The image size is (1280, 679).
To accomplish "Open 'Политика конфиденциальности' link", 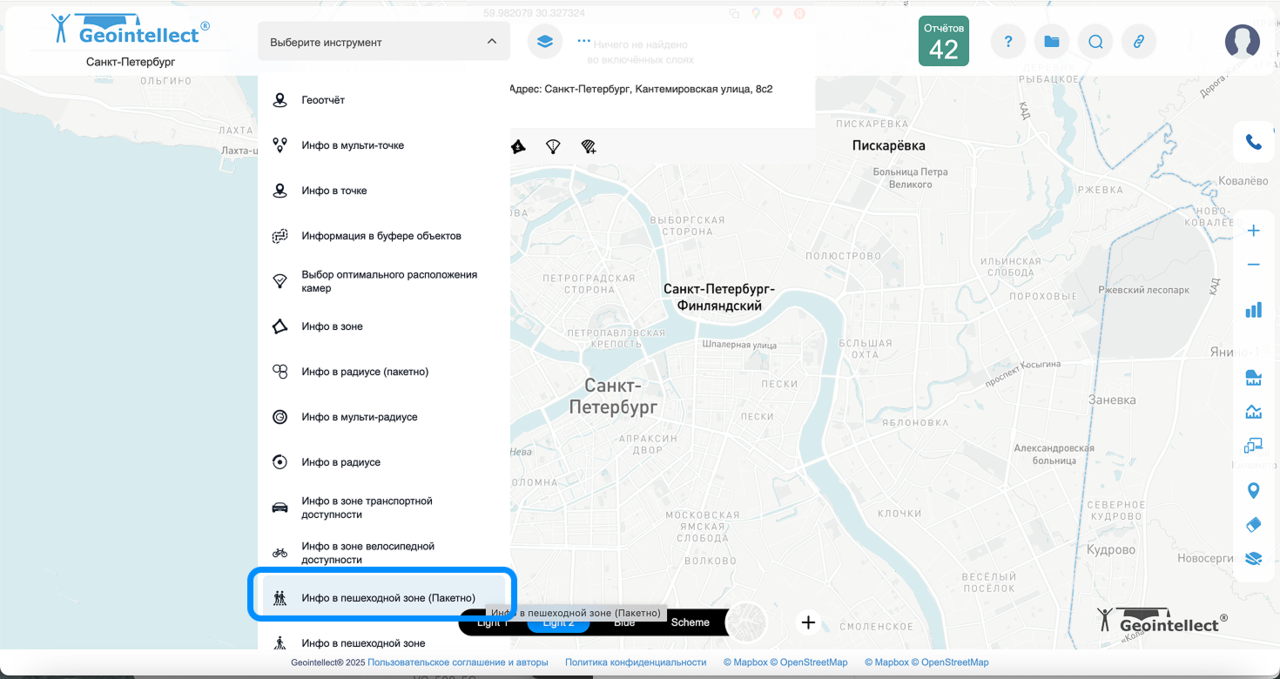I will [x=635, y=662].
